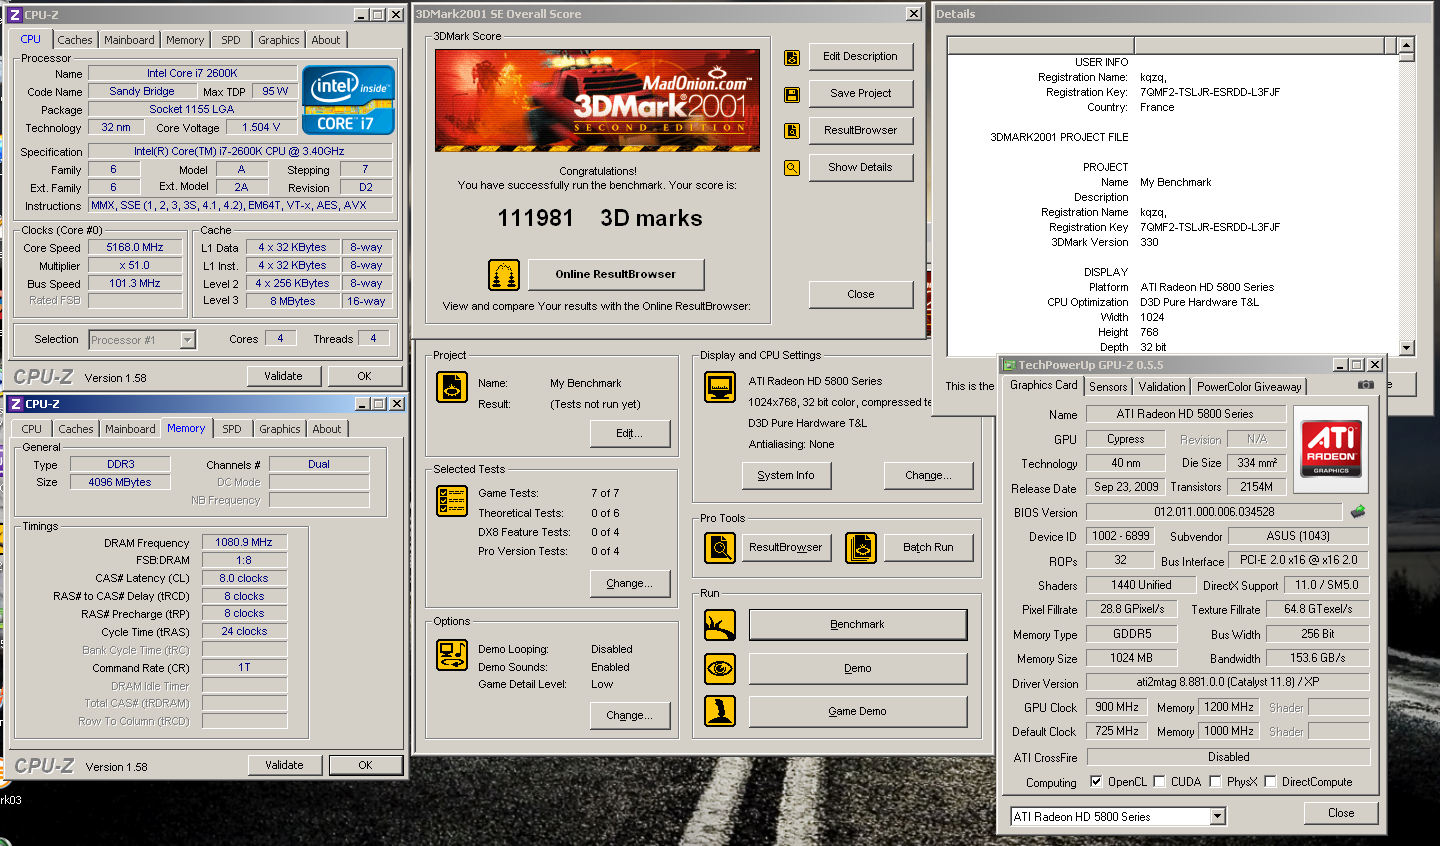The width and height of the screenshot is (1440, 846).
Task: Switch to the CPU tab in bottom CPU-Z
Action: click(x=32, y=429)
